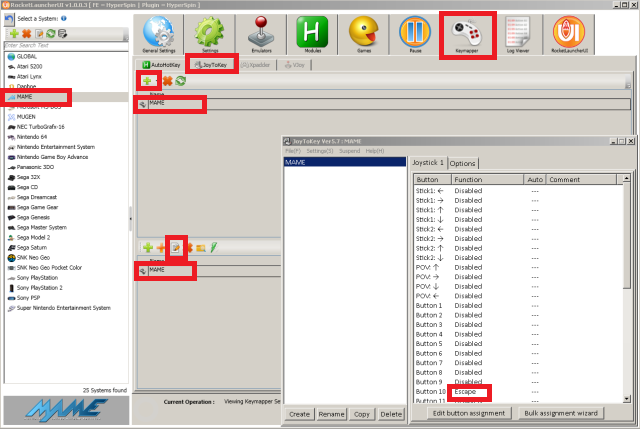Edit the selected system in systems toolbar

pyautogui.click(x=39, y=33)
